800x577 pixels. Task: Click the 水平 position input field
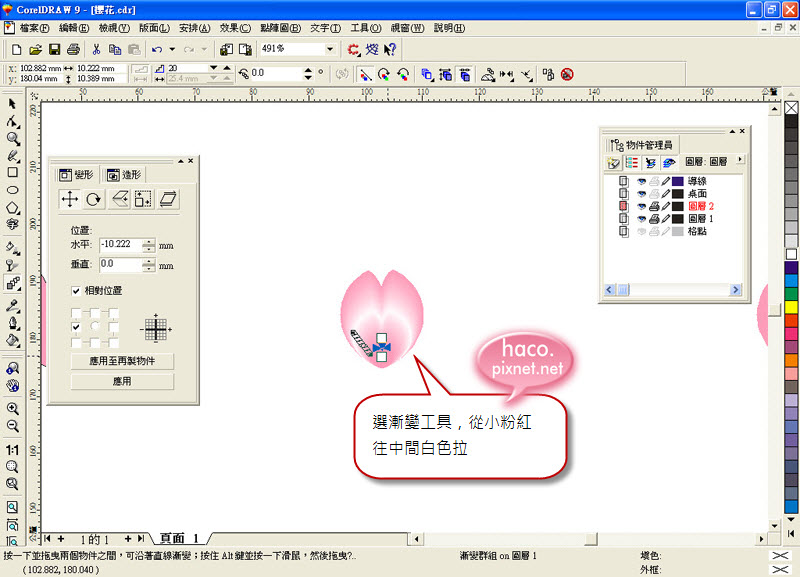[x=120, y=245]
